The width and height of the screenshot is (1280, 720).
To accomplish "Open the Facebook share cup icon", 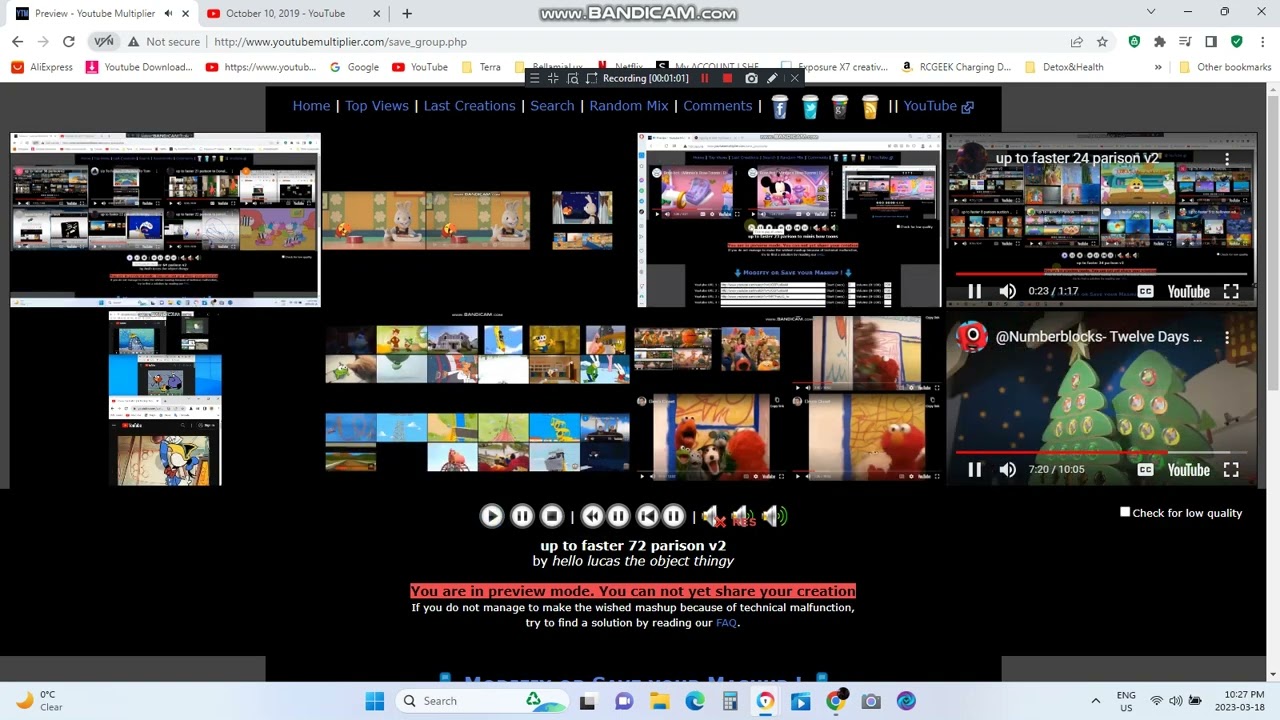I will pyautogui.click(x=780, y=106).
